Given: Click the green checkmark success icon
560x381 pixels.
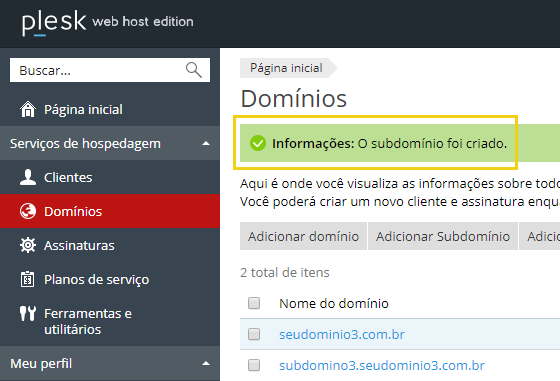Looking at the screenshot, I should [258, 143].
